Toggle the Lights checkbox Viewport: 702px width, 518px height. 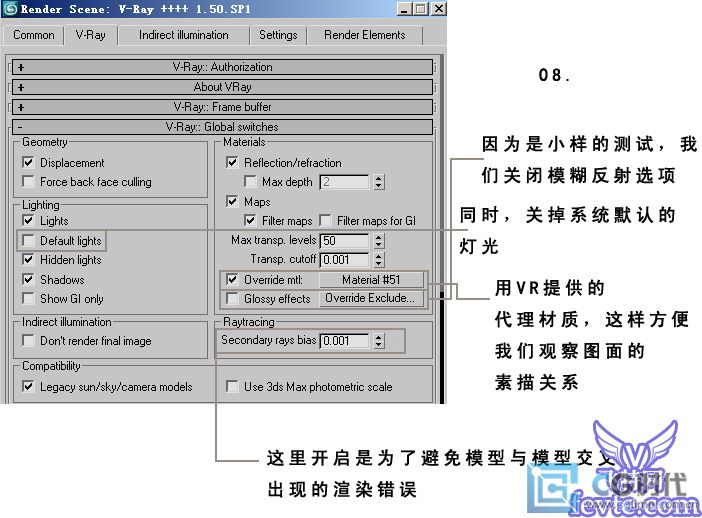point(28,220)
